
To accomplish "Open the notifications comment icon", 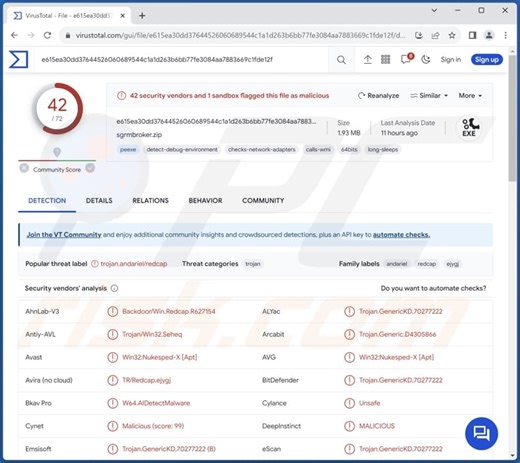I will click(x=406, y=60).
